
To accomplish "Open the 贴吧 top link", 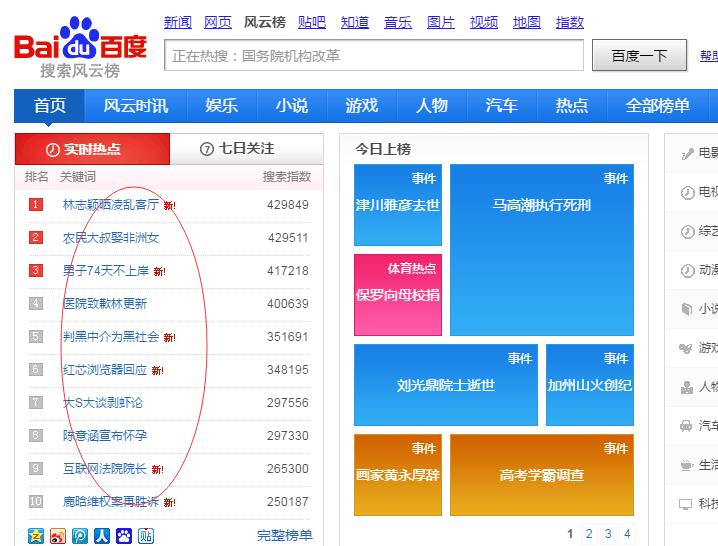I will 312,22.
